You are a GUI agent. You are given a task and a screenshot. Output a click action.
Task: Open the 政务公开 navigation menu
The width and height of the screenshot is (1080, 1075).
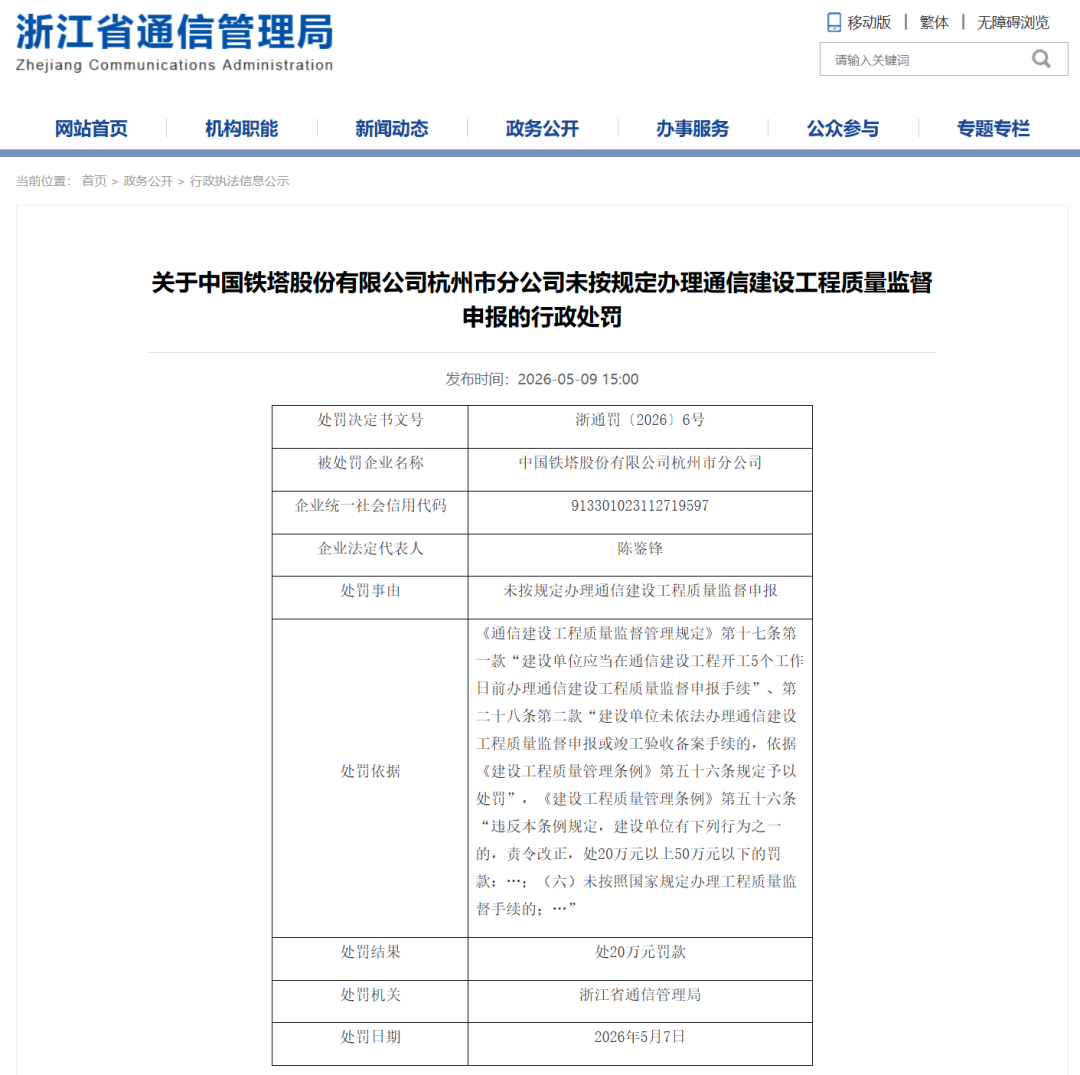click(x=542, y=128)
